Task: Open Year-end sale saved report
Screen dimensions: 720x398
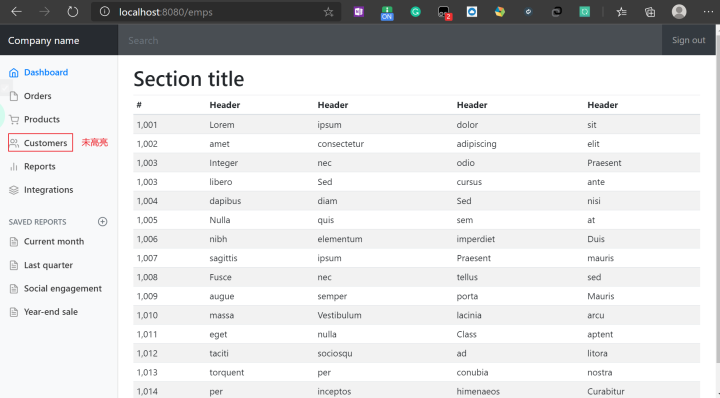Action: [x=51, y=312]
